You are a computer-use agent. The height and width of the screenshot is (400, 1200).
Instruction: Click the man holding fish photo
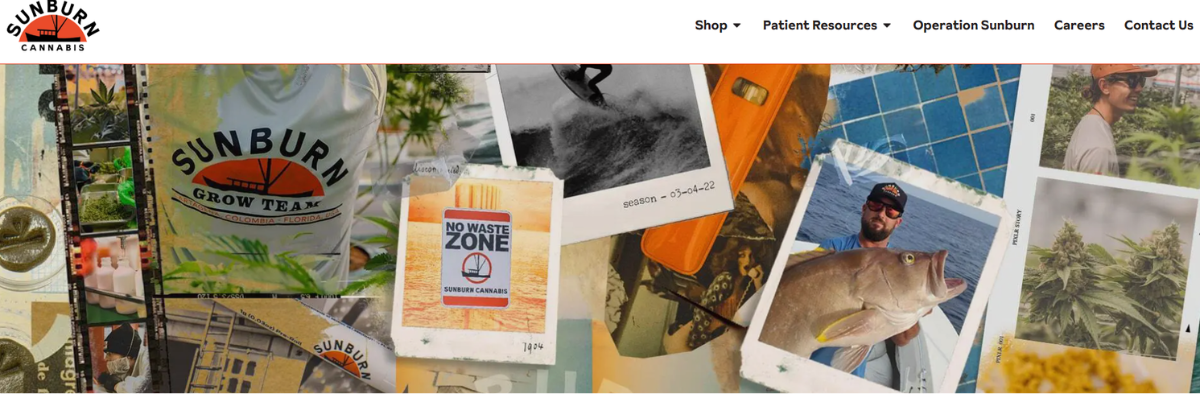872,270
